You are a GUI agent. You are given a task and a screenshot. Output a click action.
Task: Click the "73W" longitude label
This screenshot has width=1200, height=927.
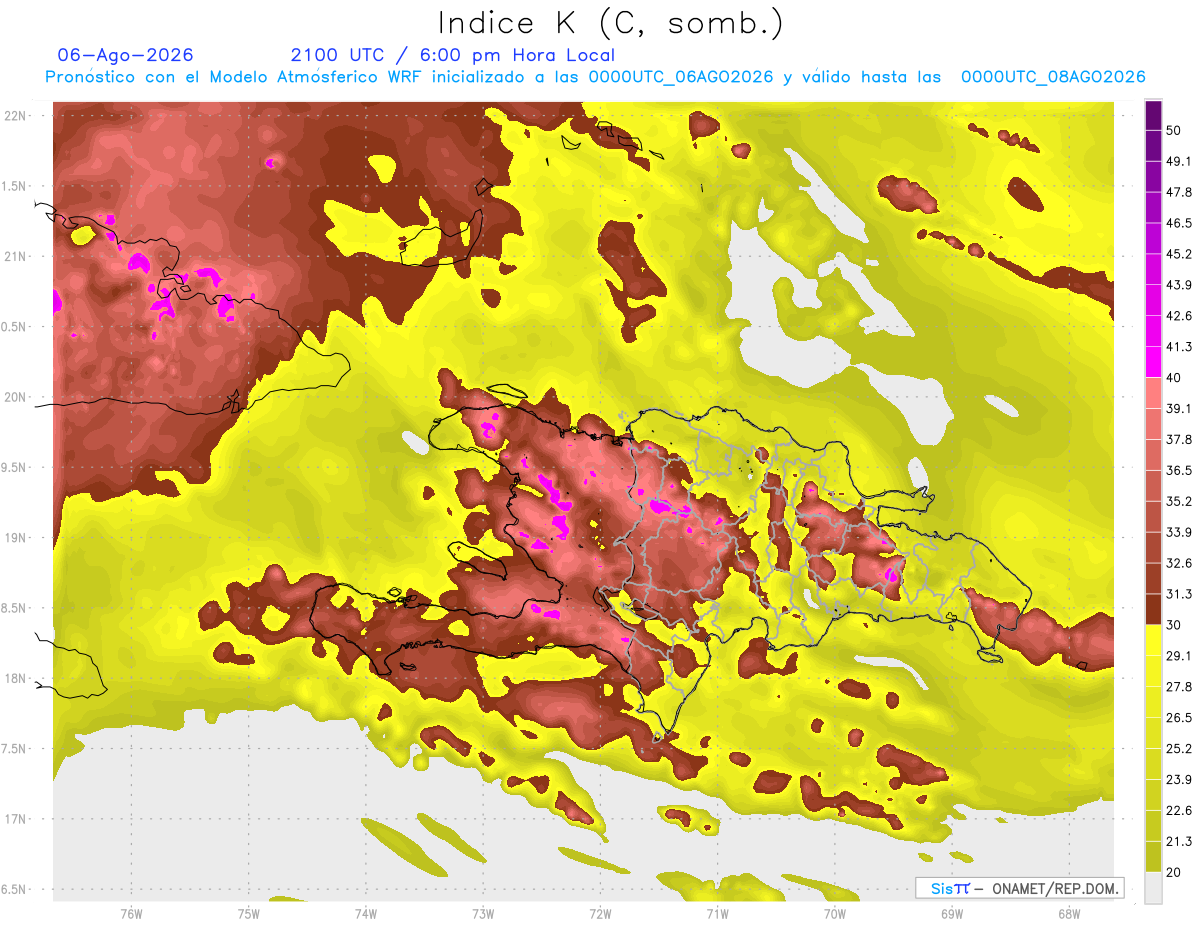483,914
